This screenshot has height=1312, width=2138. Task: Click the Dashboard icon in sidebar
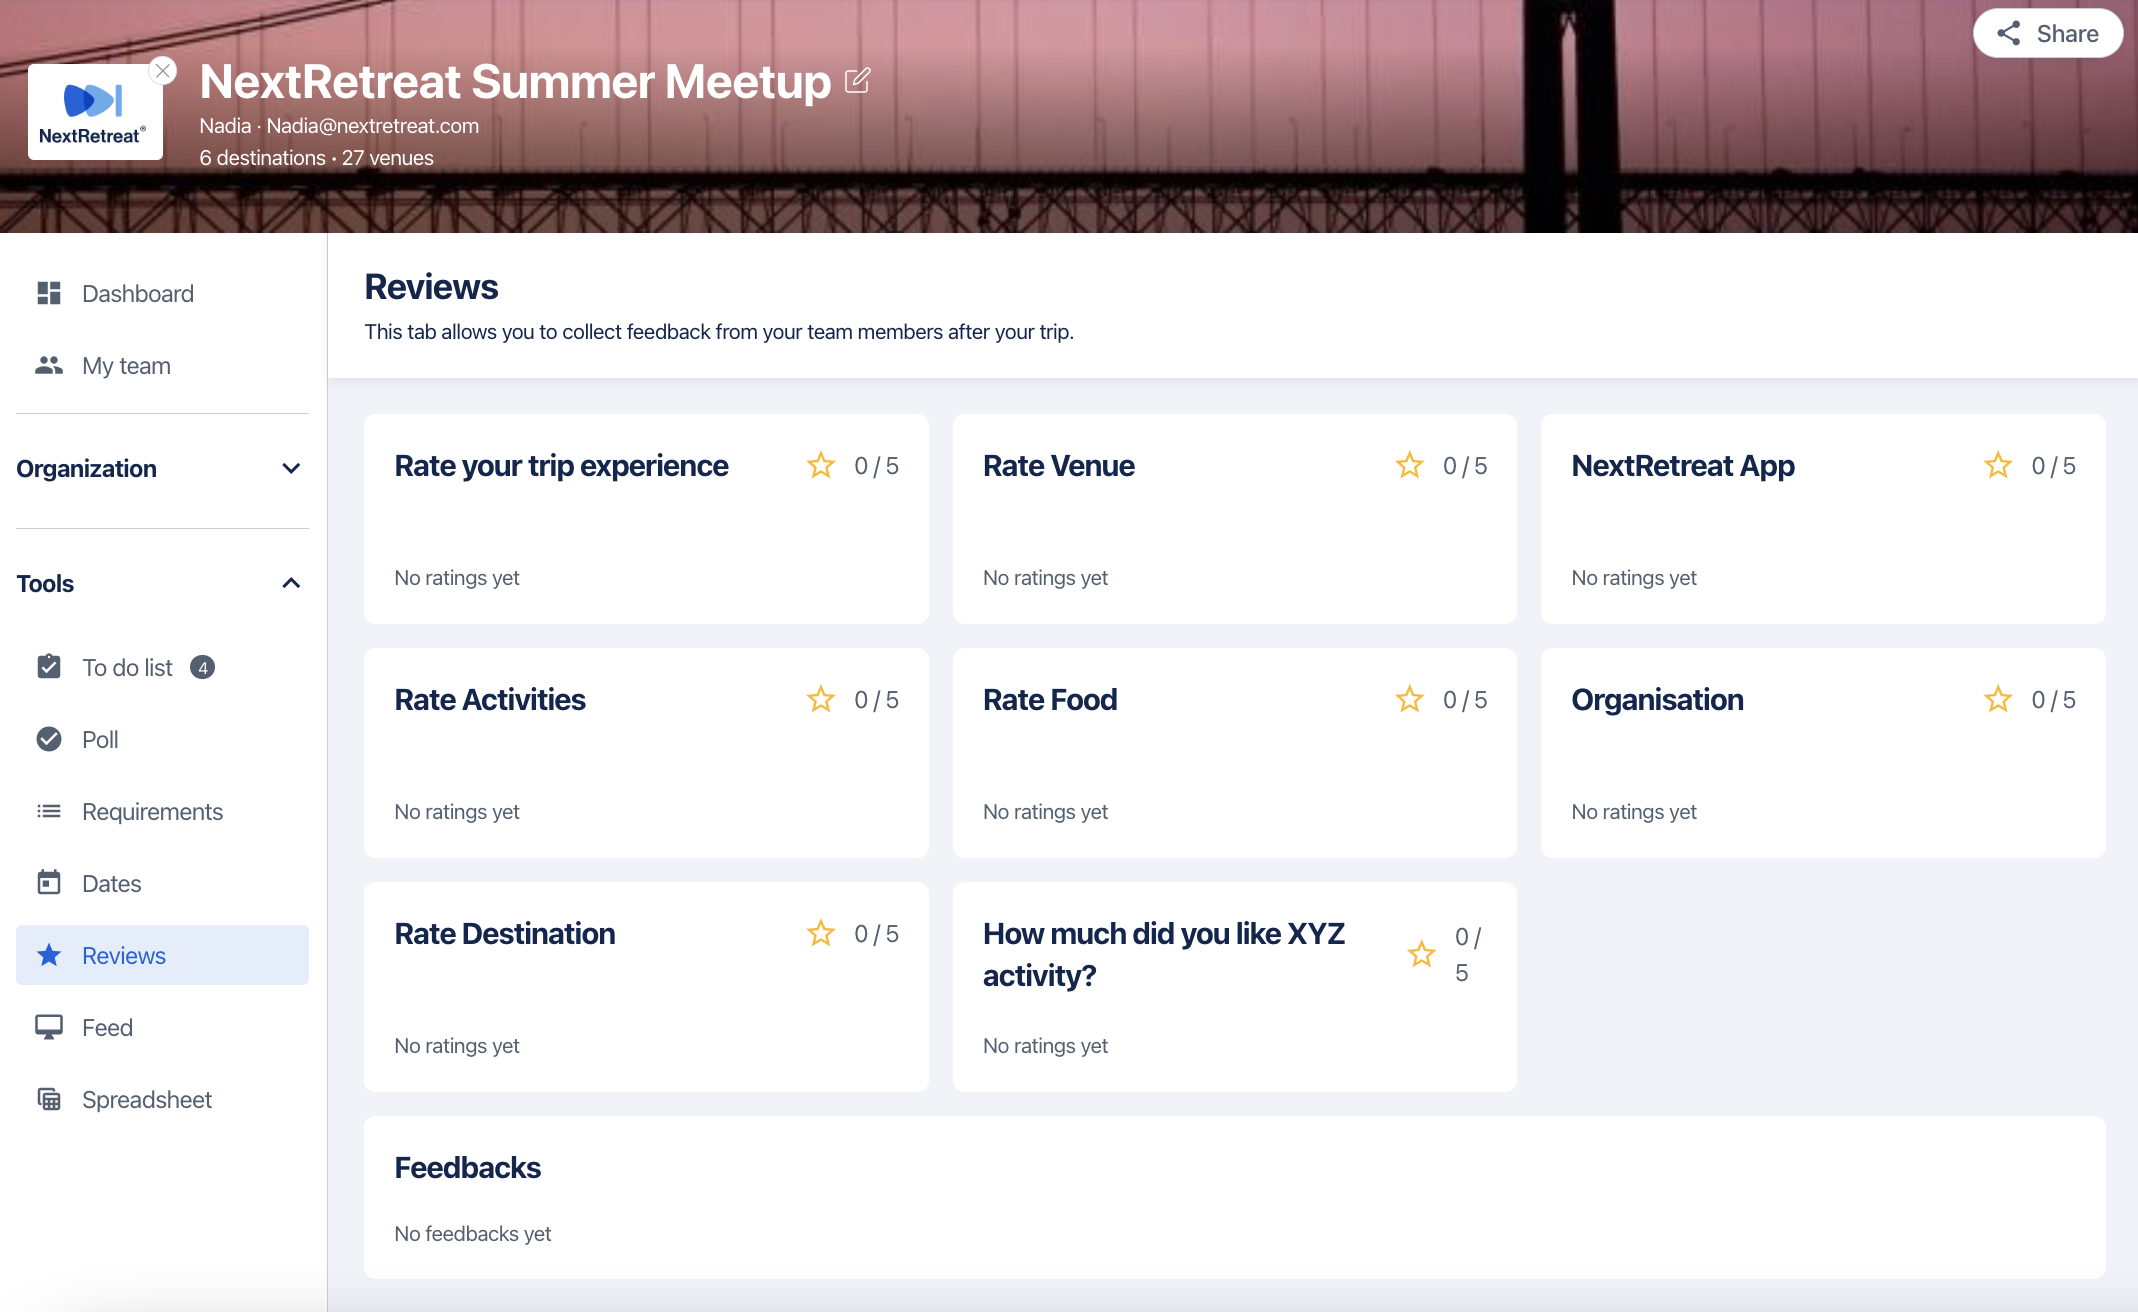click(x=49, y=292)
